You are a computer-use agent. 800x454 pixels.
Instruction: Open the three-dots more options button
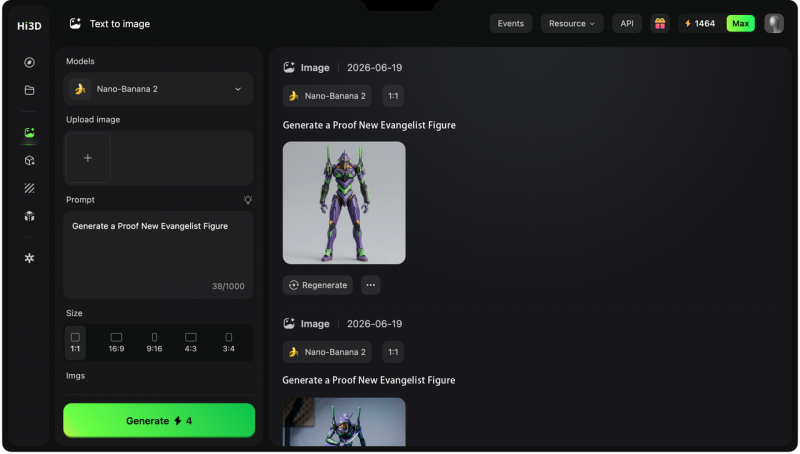point(371,285)
